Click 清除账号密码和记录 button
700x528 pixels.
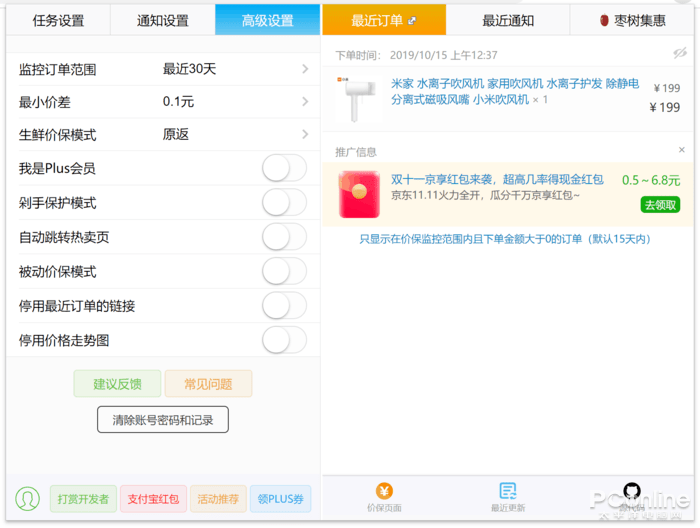pos(163,420)
